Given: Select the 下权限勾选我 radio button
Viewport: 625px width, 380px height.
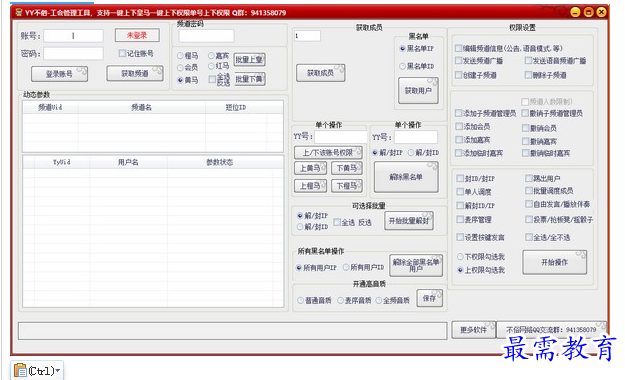Looking at the screenshot, I should (460, 256).
